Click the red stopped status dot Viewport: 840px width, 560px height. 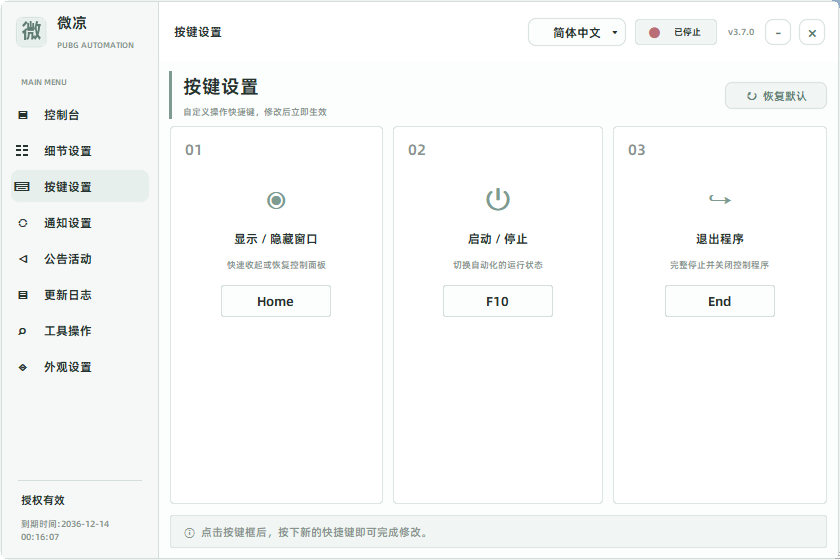(654, 33)
